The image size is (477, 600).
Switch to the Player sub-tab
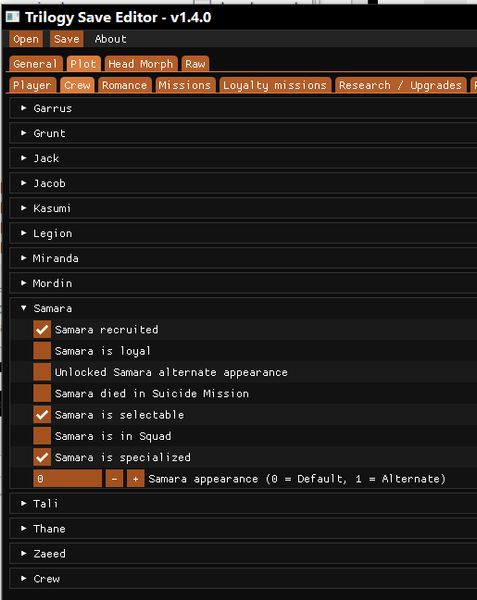(32, 85)
